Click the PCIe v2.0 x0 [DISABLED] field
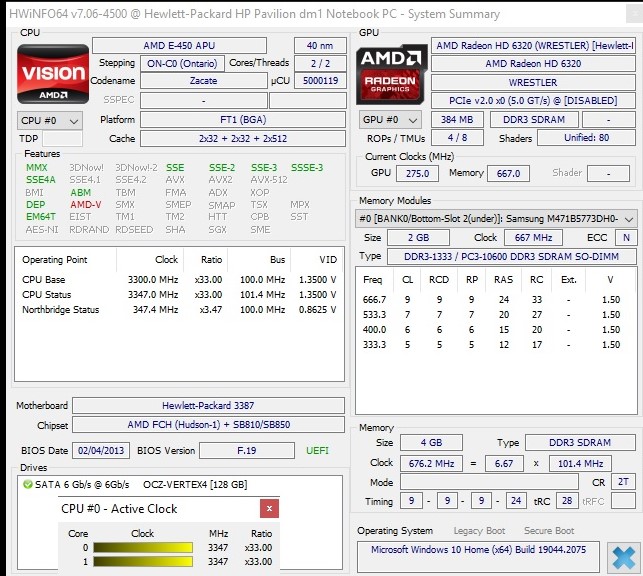The height and width of the screenshot is (576, 643). click(533, 101)
